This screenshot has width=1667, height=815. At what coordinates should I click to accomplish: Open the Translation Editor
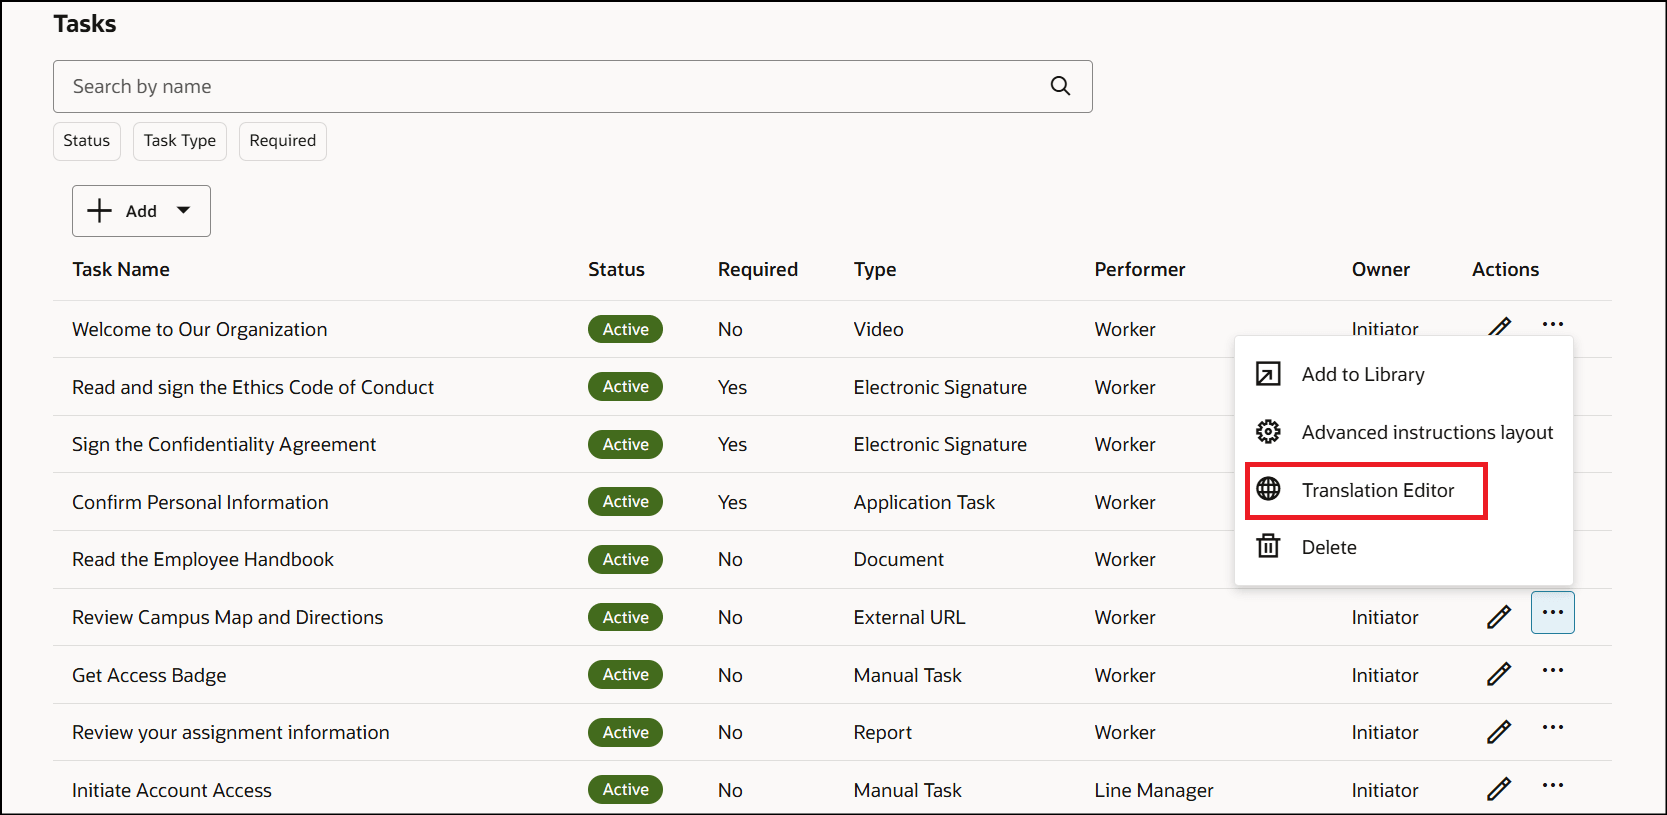[1377, 491]
